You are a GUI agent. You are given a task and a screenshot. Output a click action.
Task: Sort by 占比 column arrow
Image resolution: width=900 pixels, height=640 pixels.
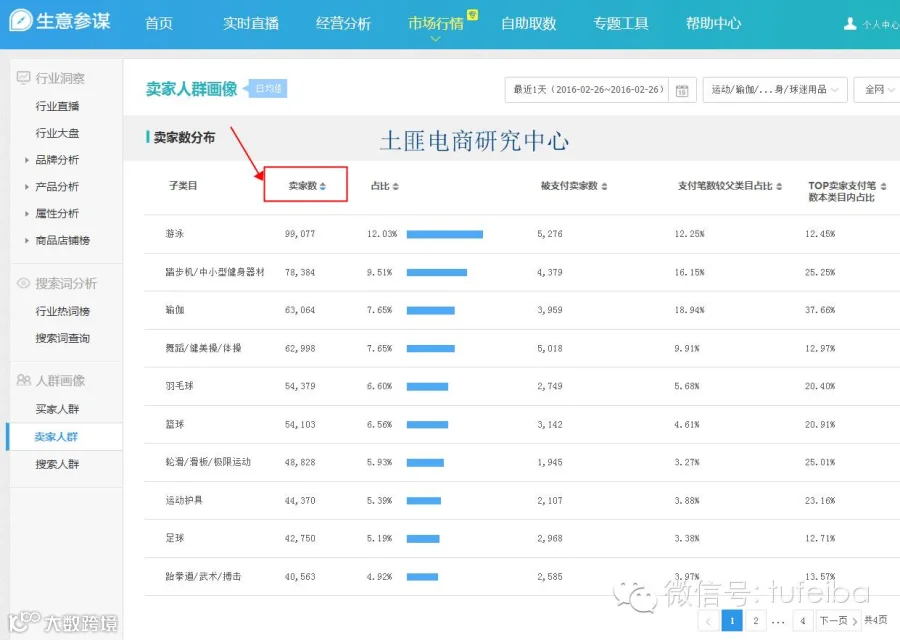395,186
